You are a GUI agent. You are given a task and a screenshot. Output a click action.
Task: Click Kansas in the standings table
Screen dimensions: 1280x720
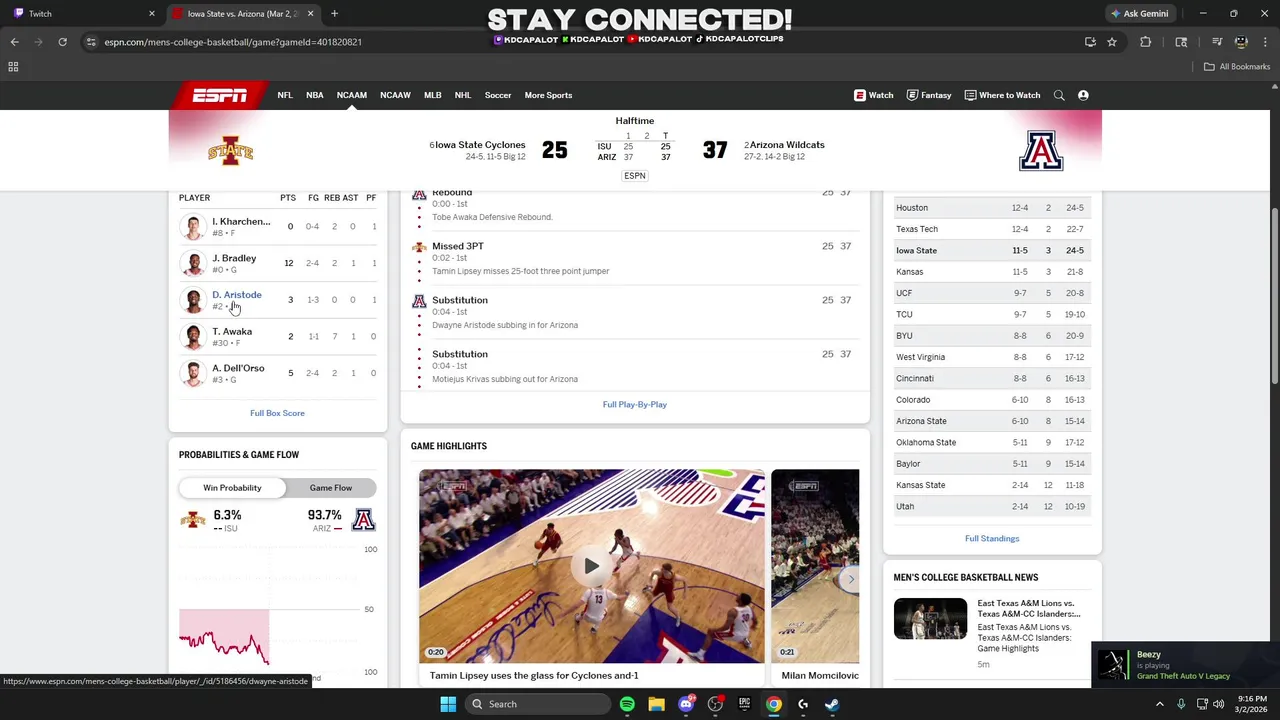pos(910,272)
